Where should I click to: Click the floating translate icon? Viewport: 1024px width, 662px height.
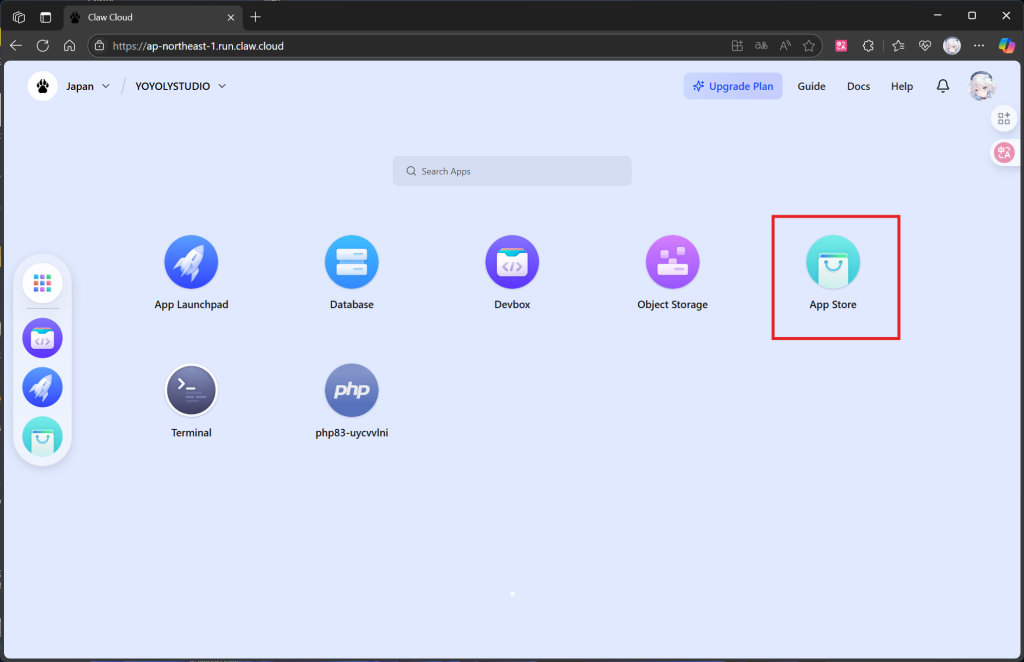coord(1004,153)
